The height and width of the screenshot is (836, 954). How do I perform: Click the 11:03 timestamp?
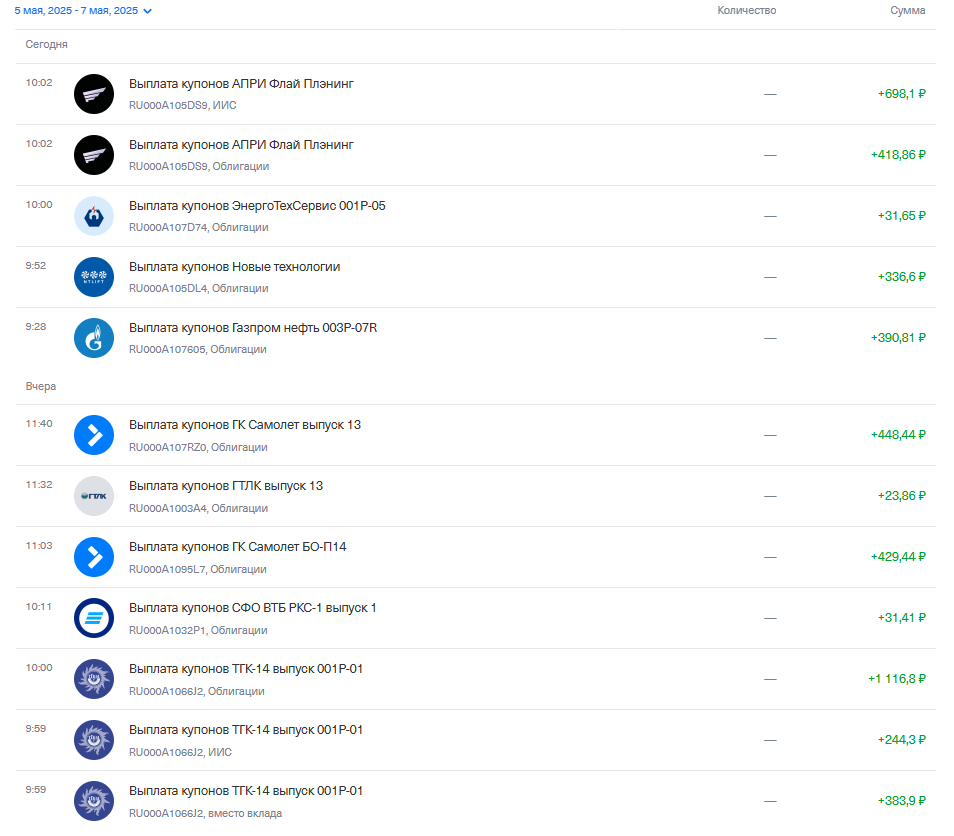click(x=39, y=545)
